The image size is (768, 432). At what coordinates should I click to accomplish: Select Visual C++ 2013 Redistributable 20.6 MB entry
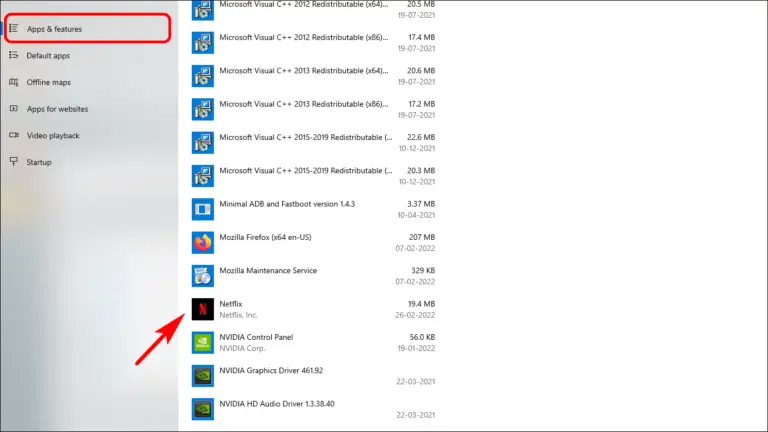coord(302,71)
